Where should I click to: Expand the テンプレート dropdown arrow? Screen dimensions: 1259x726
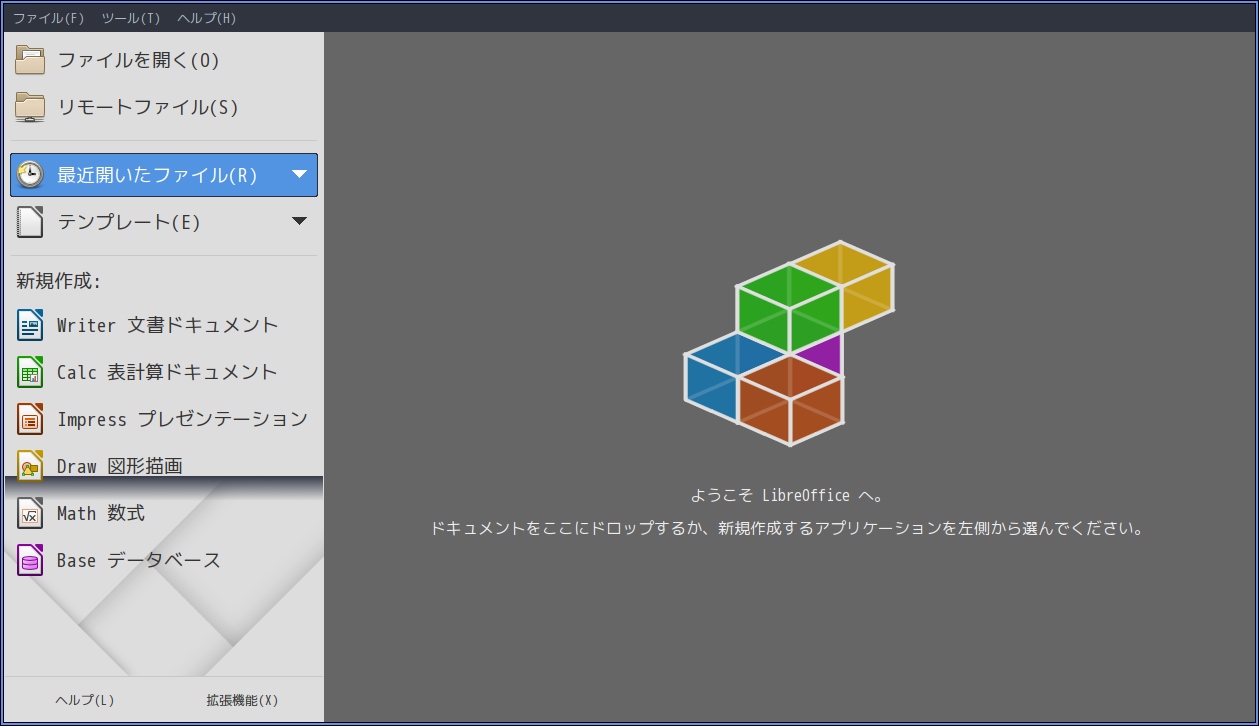(x=299, y=221)
